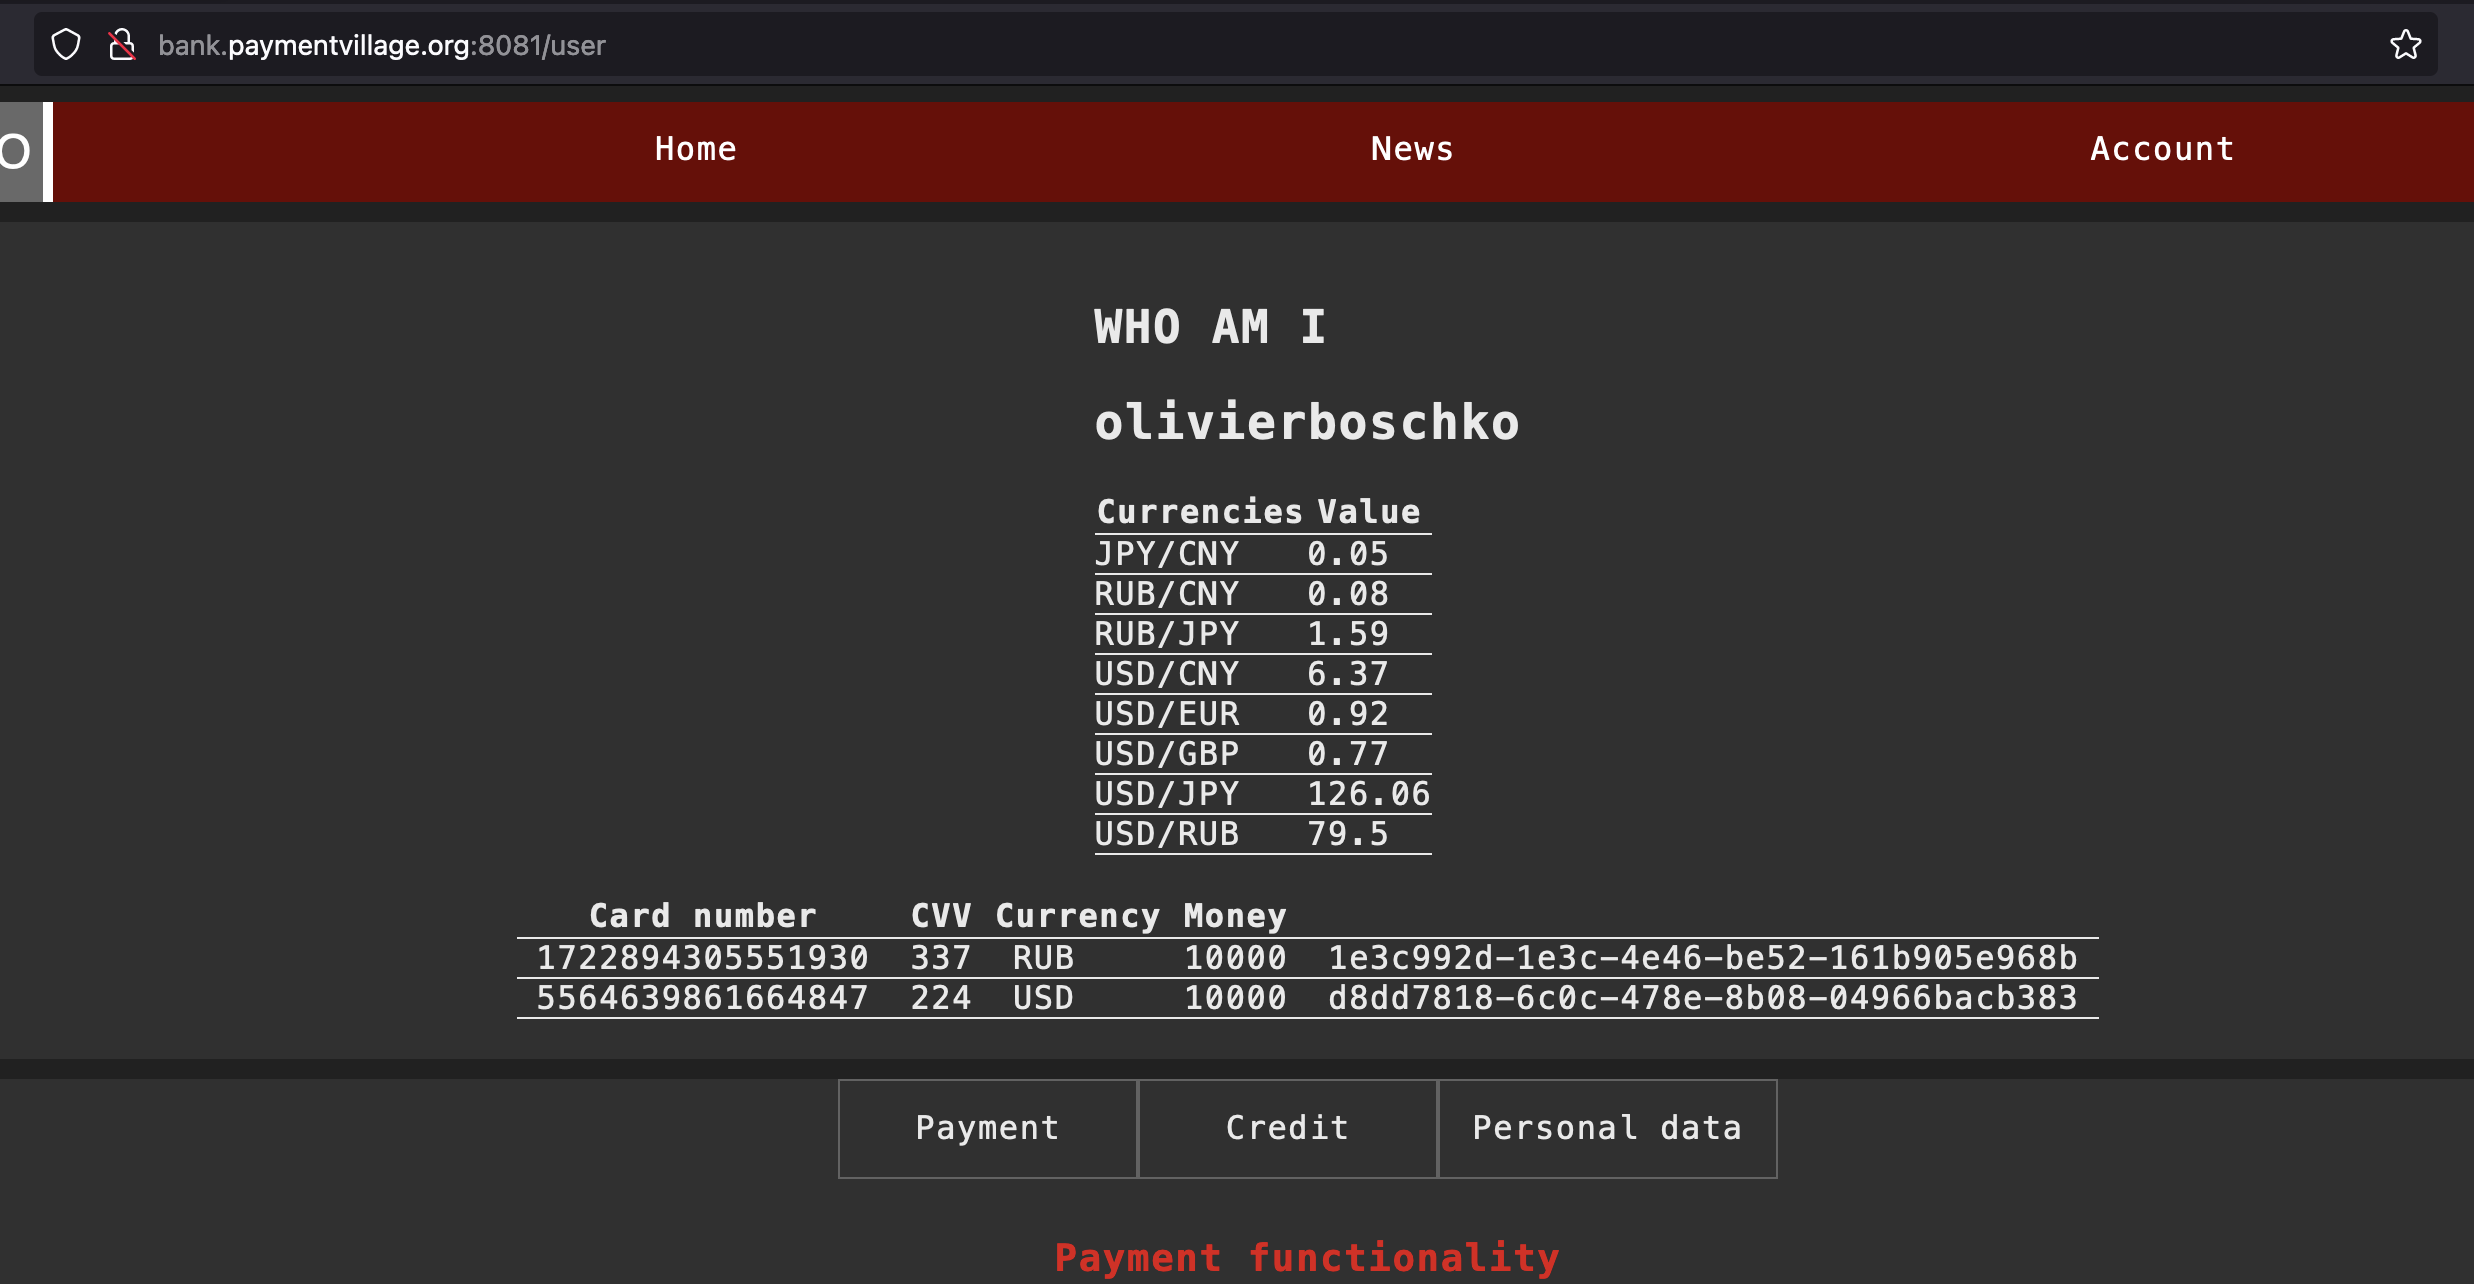The height and width of the screenshot is (1284, 2474).
Task: Click the CVV 337 cell
Action: tap(940, 958)
